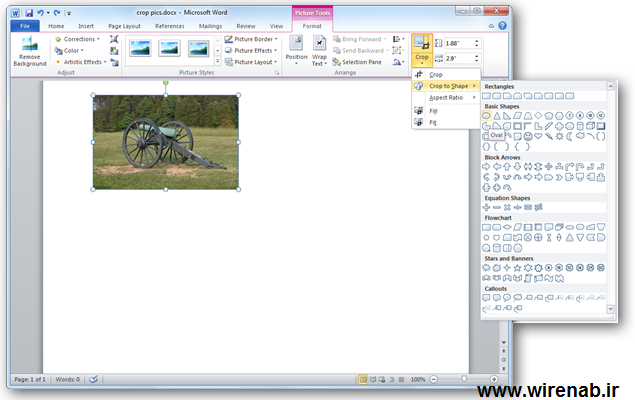Viewport: 635px width, 400px height.
Task: Click the Save icon in Quick Access Toolbar
Action: coord(28,11)
